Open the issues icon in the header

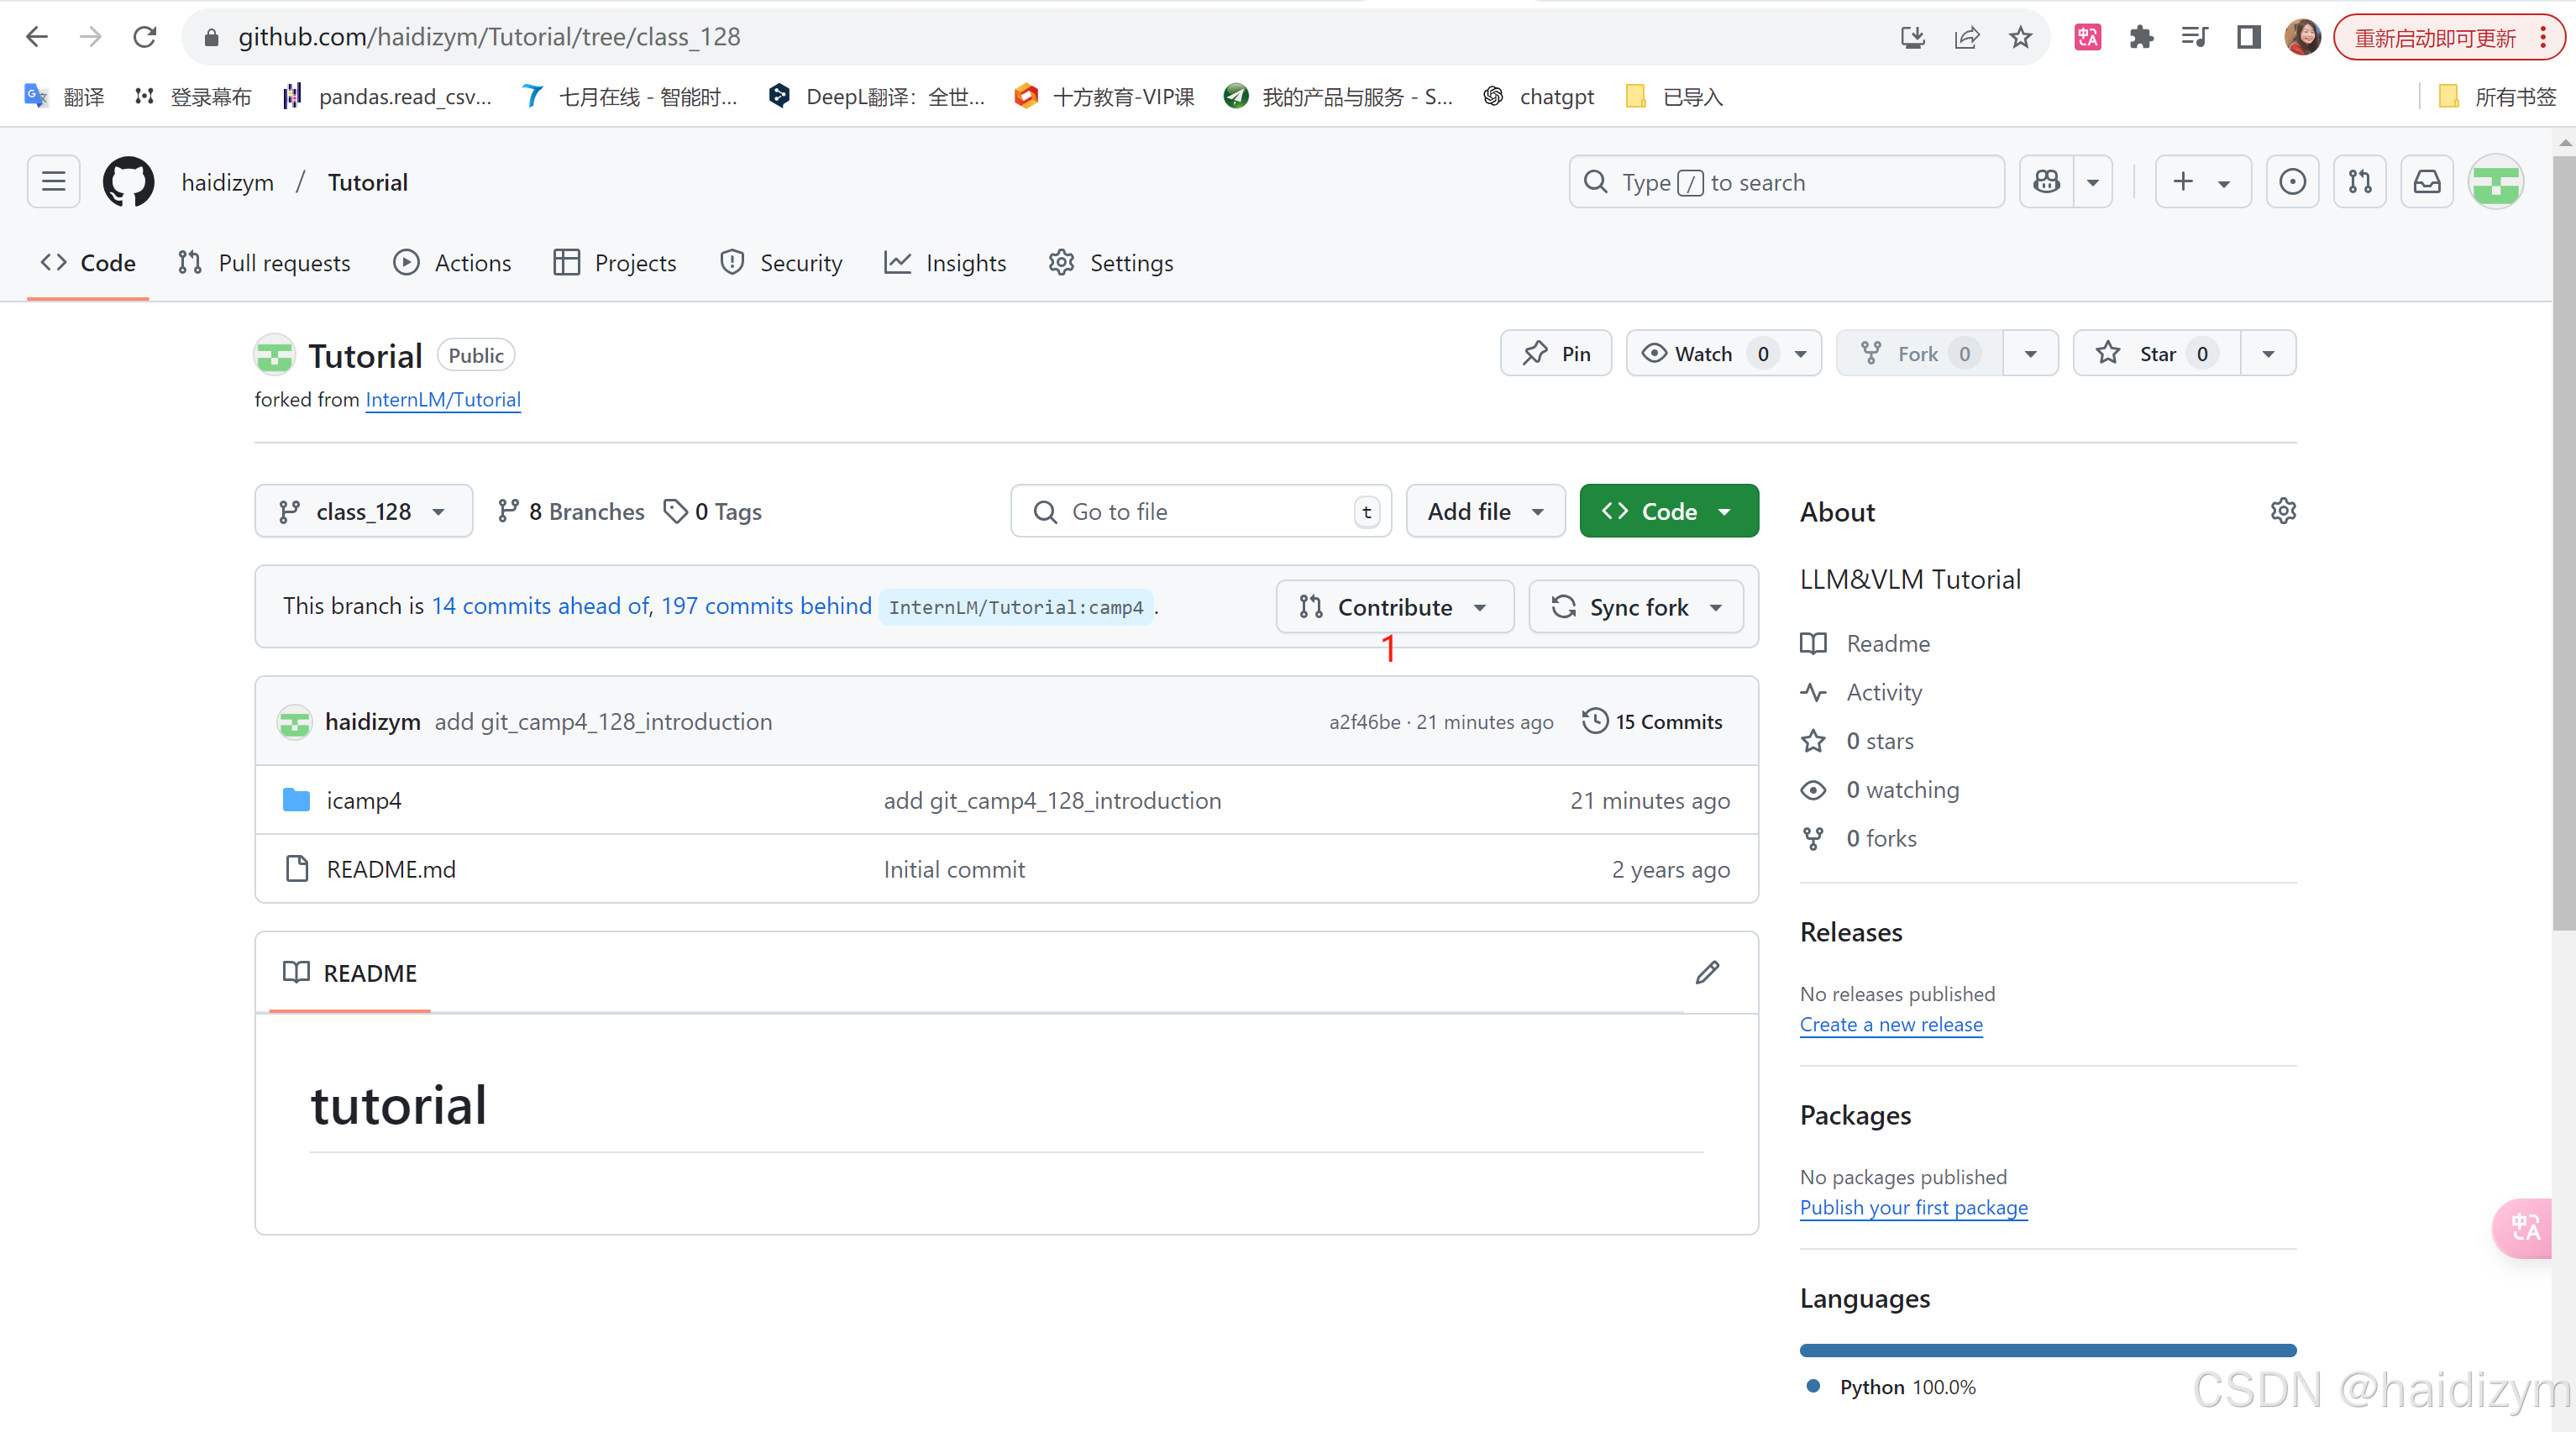click(2292, 182)
